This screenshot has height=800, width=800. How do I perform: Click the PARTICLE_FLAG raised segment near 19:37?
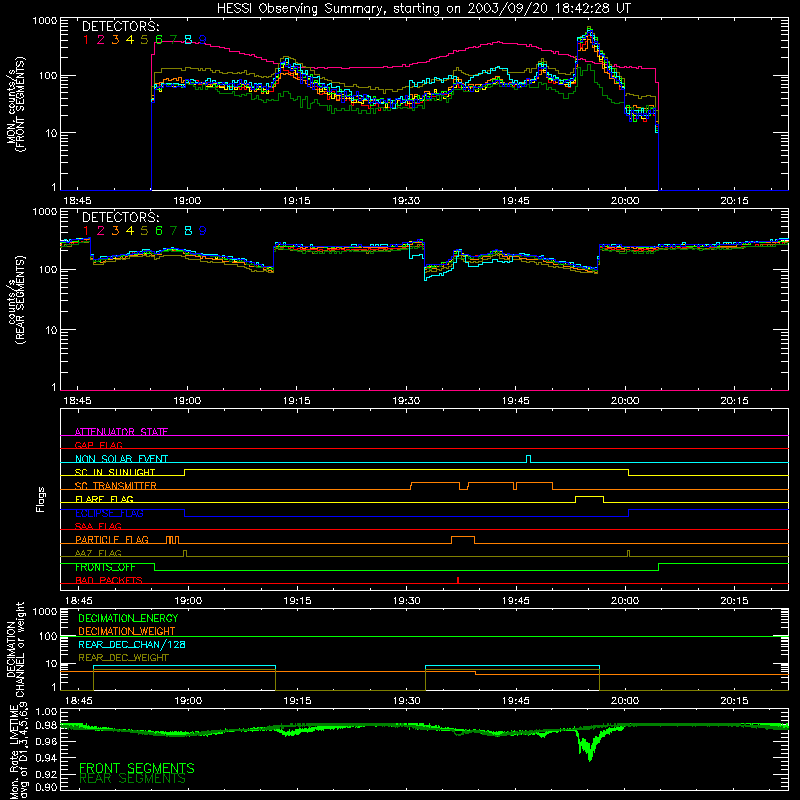click(x=463, y=540)
